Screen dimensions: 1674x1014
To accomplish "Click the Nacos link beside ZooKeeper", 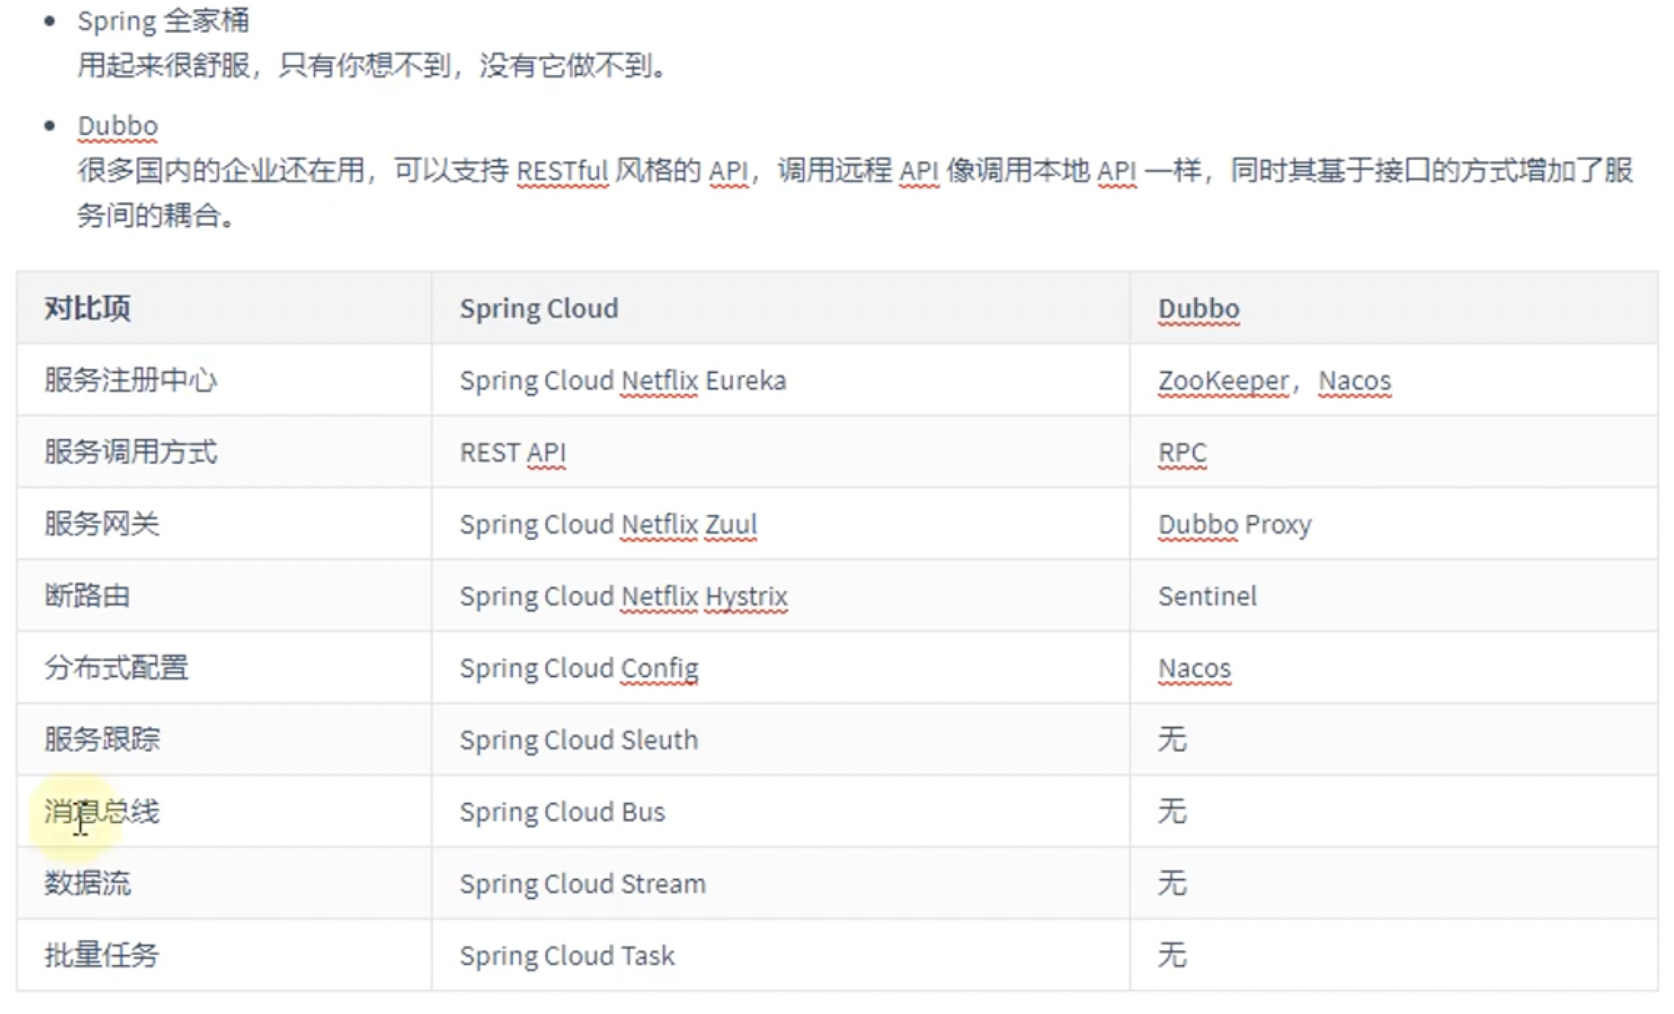I will pyautogui.click(x=1355, y=380).
